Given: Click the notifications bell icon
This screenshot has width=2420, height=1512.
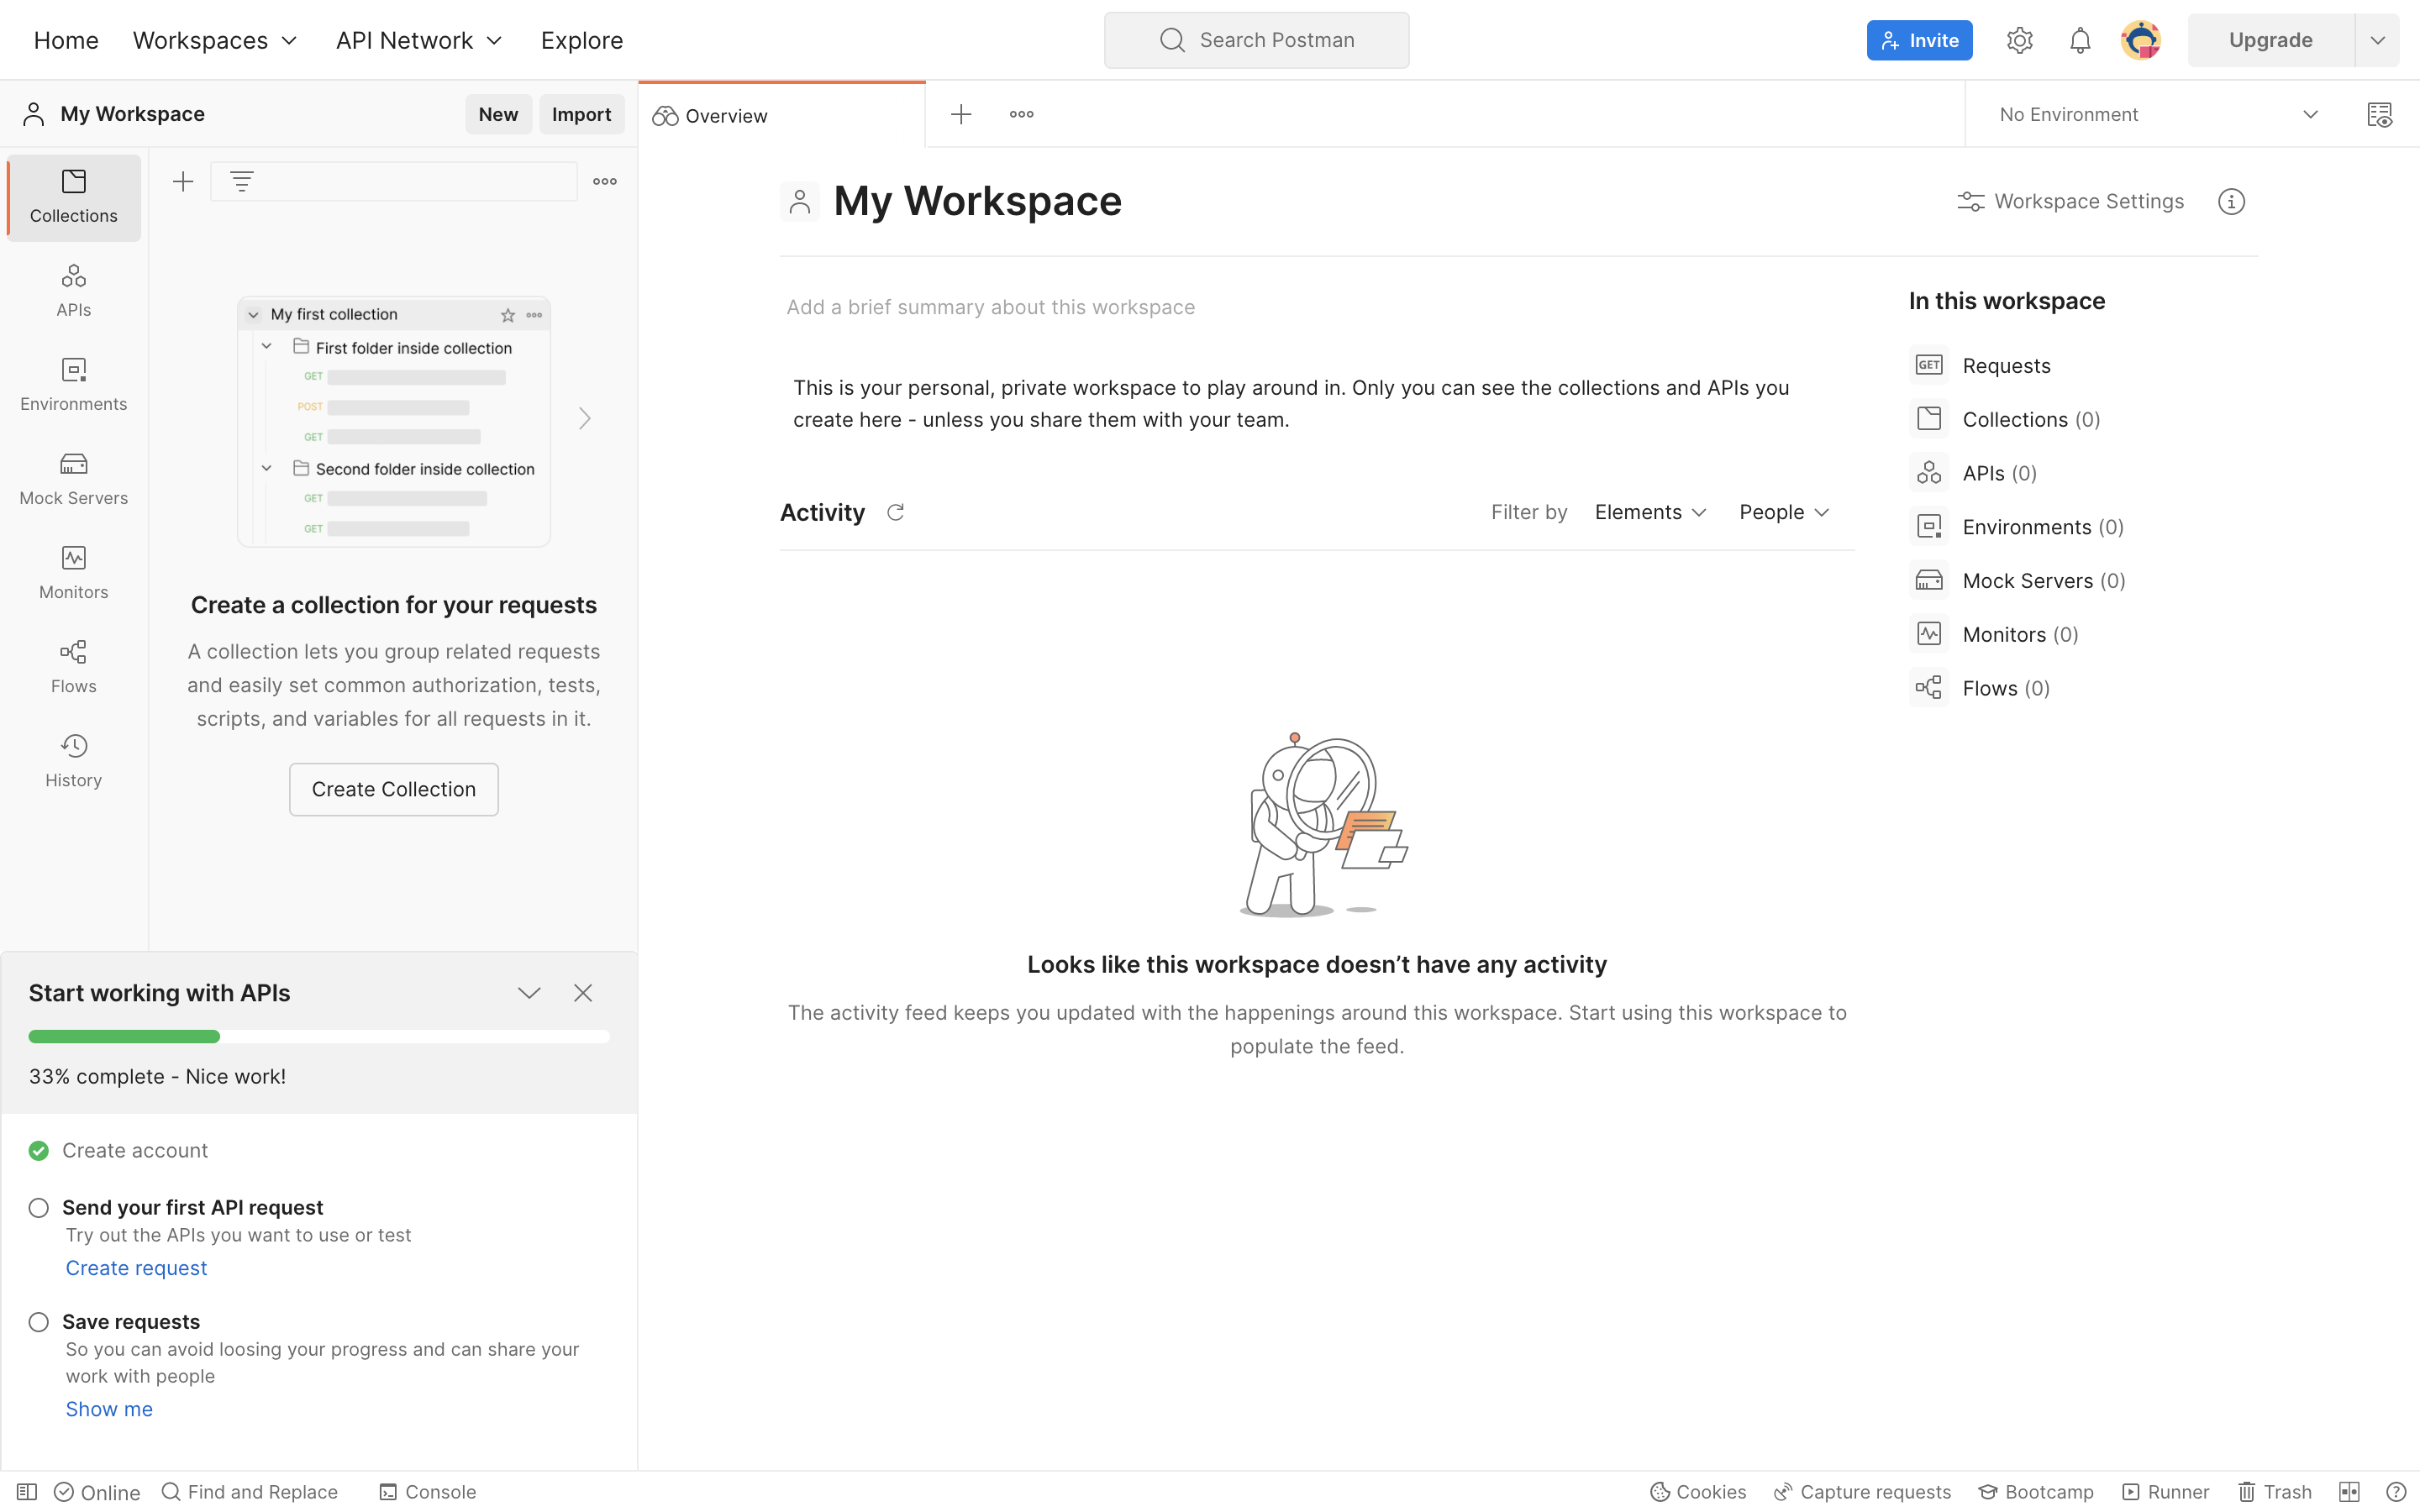Looking at the screenshot, I should [2079, 40].
